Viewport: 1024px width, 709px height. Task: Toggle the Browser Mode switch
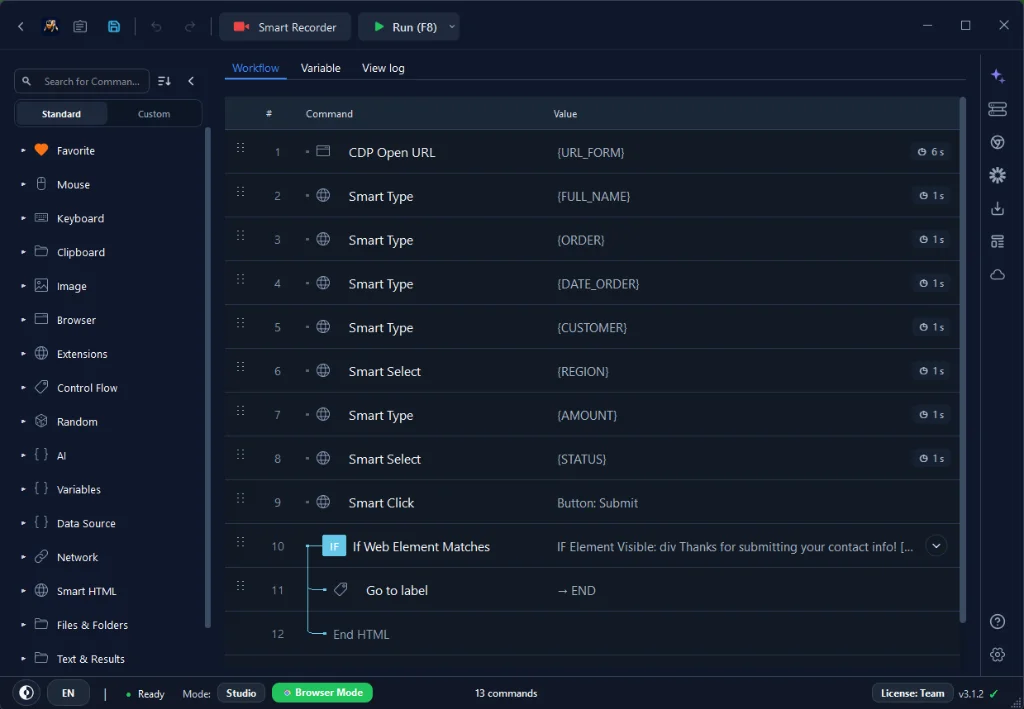click(x=323, y=693)
